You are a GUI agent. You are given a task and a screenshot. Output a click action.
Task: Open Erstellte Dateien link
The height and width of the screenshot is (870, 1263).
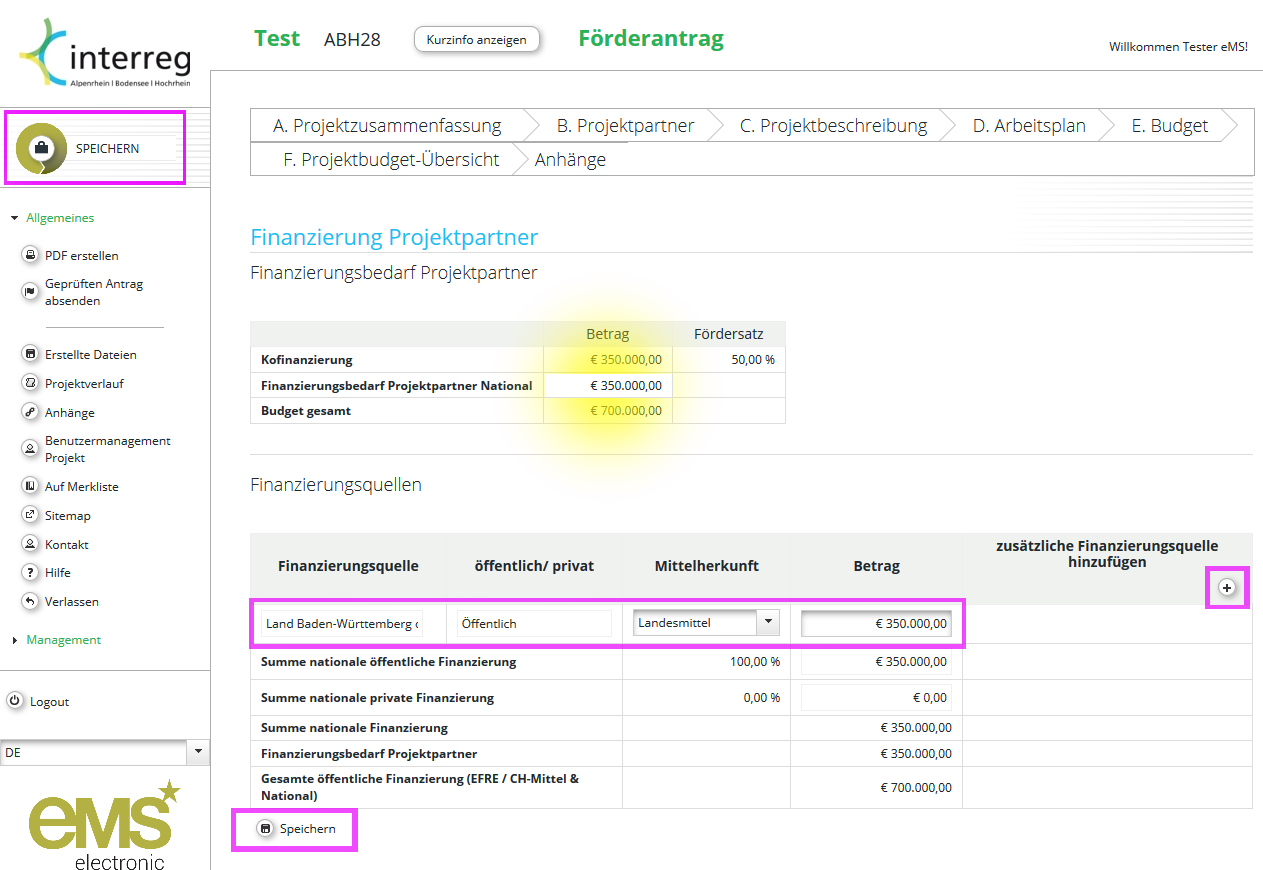(91, 354)
